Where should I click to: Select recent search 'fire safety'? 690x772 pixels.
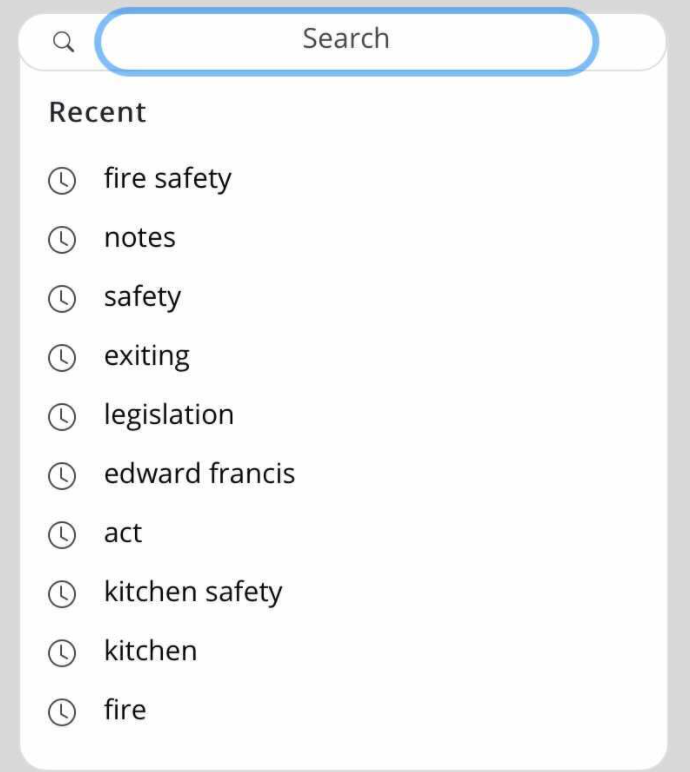click(x=167, y=180)
